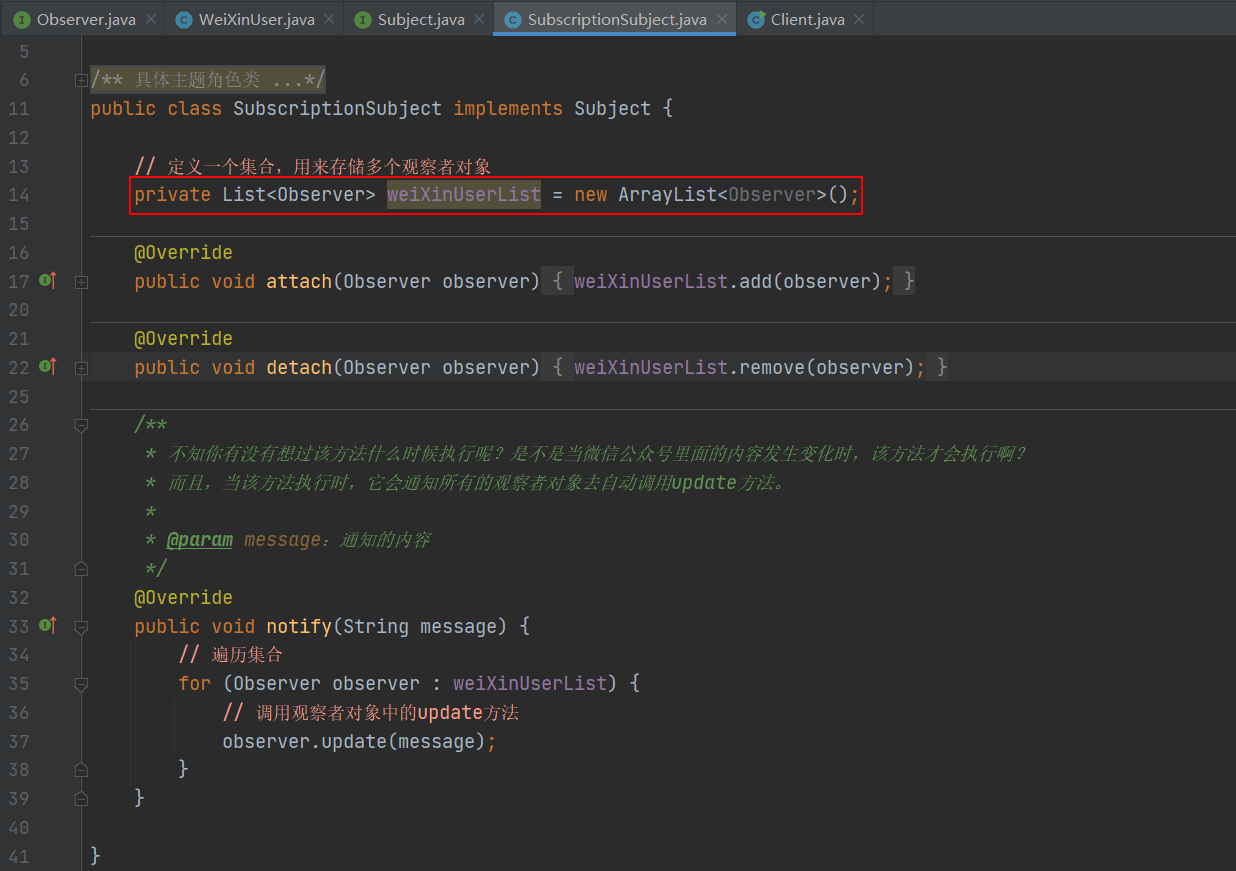Image resolution: width=1236 pixels, height=871 pixels.
Task: Collapse the Javadoc comment starting on line 26
Action: coord(81,426)
